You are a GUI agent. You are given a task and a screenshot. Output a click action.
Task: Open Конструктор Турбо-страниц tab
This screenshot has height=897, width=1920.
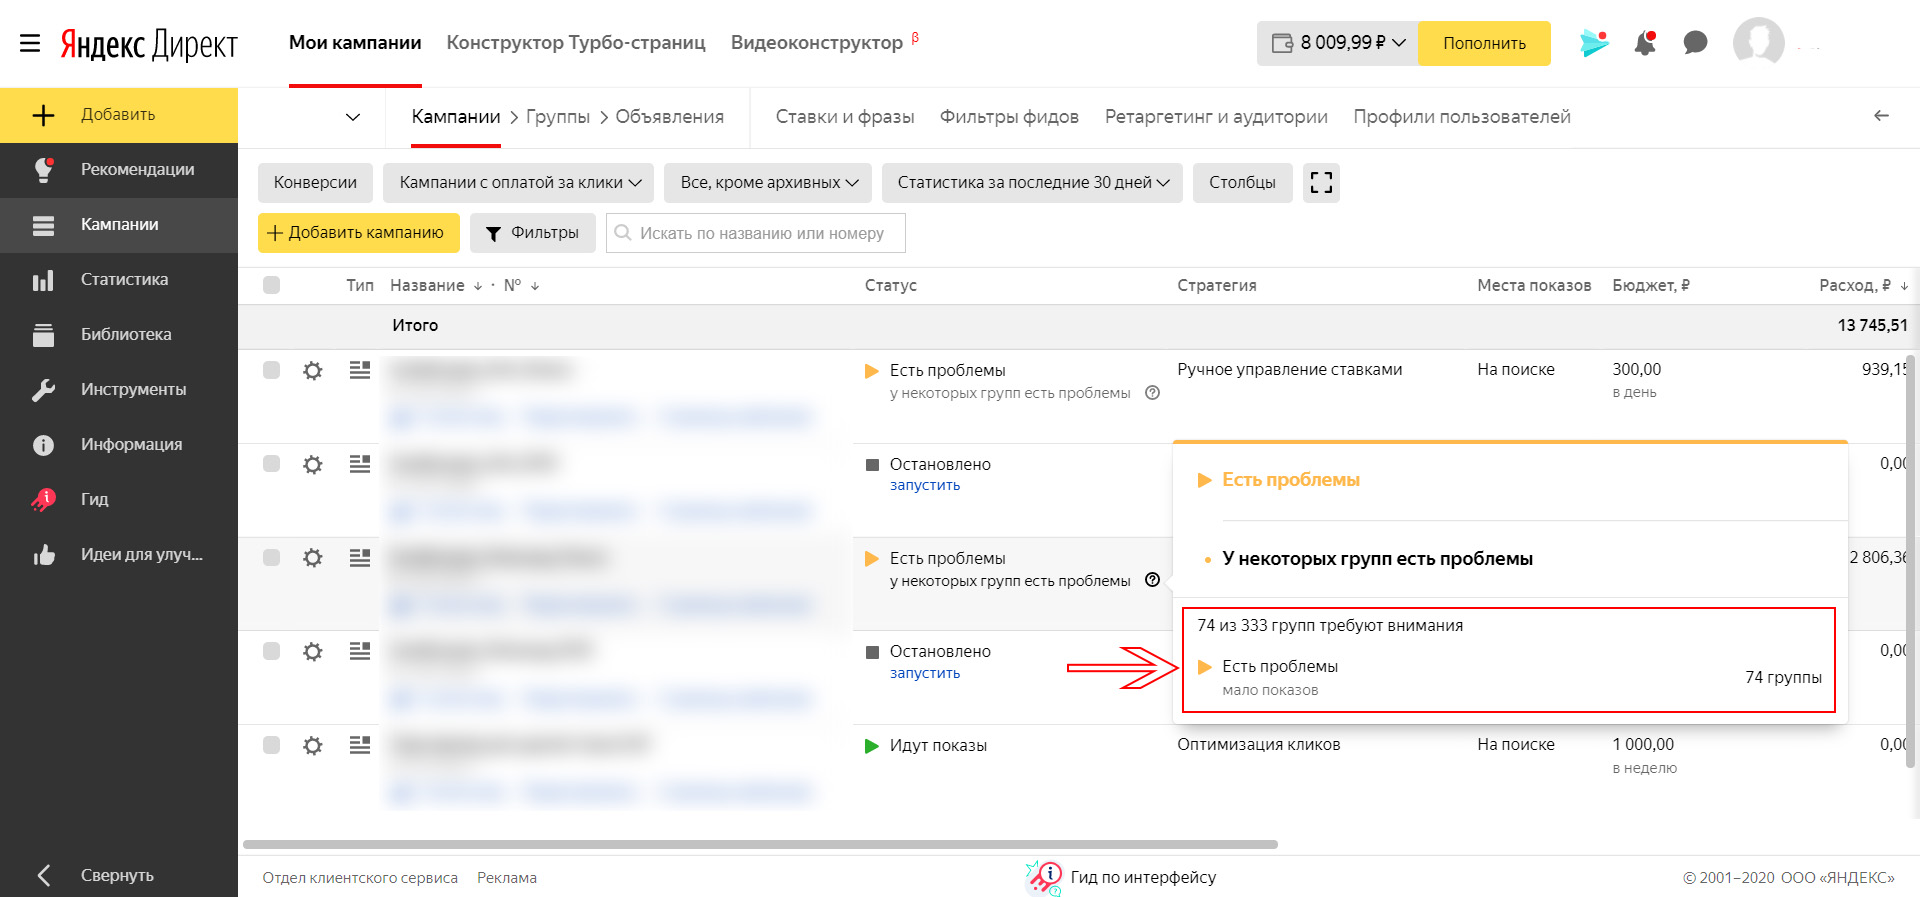click(x=576, y=43)
